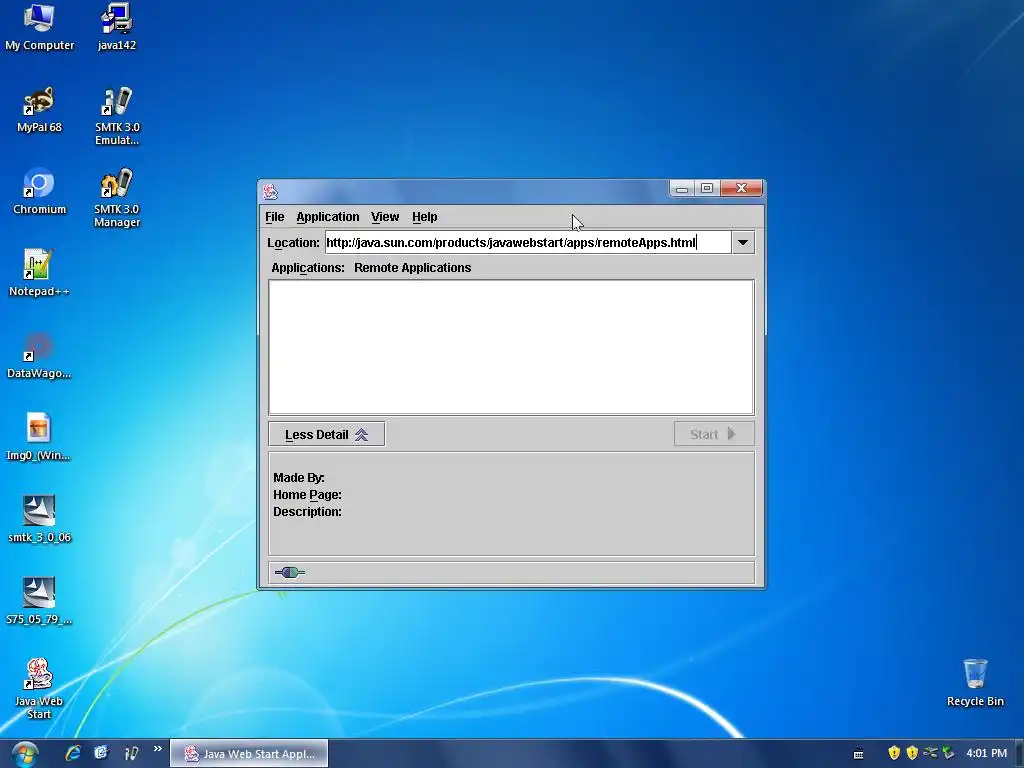Click into the Location URL field
This screenshot has height=768, width=1024.
528,242
